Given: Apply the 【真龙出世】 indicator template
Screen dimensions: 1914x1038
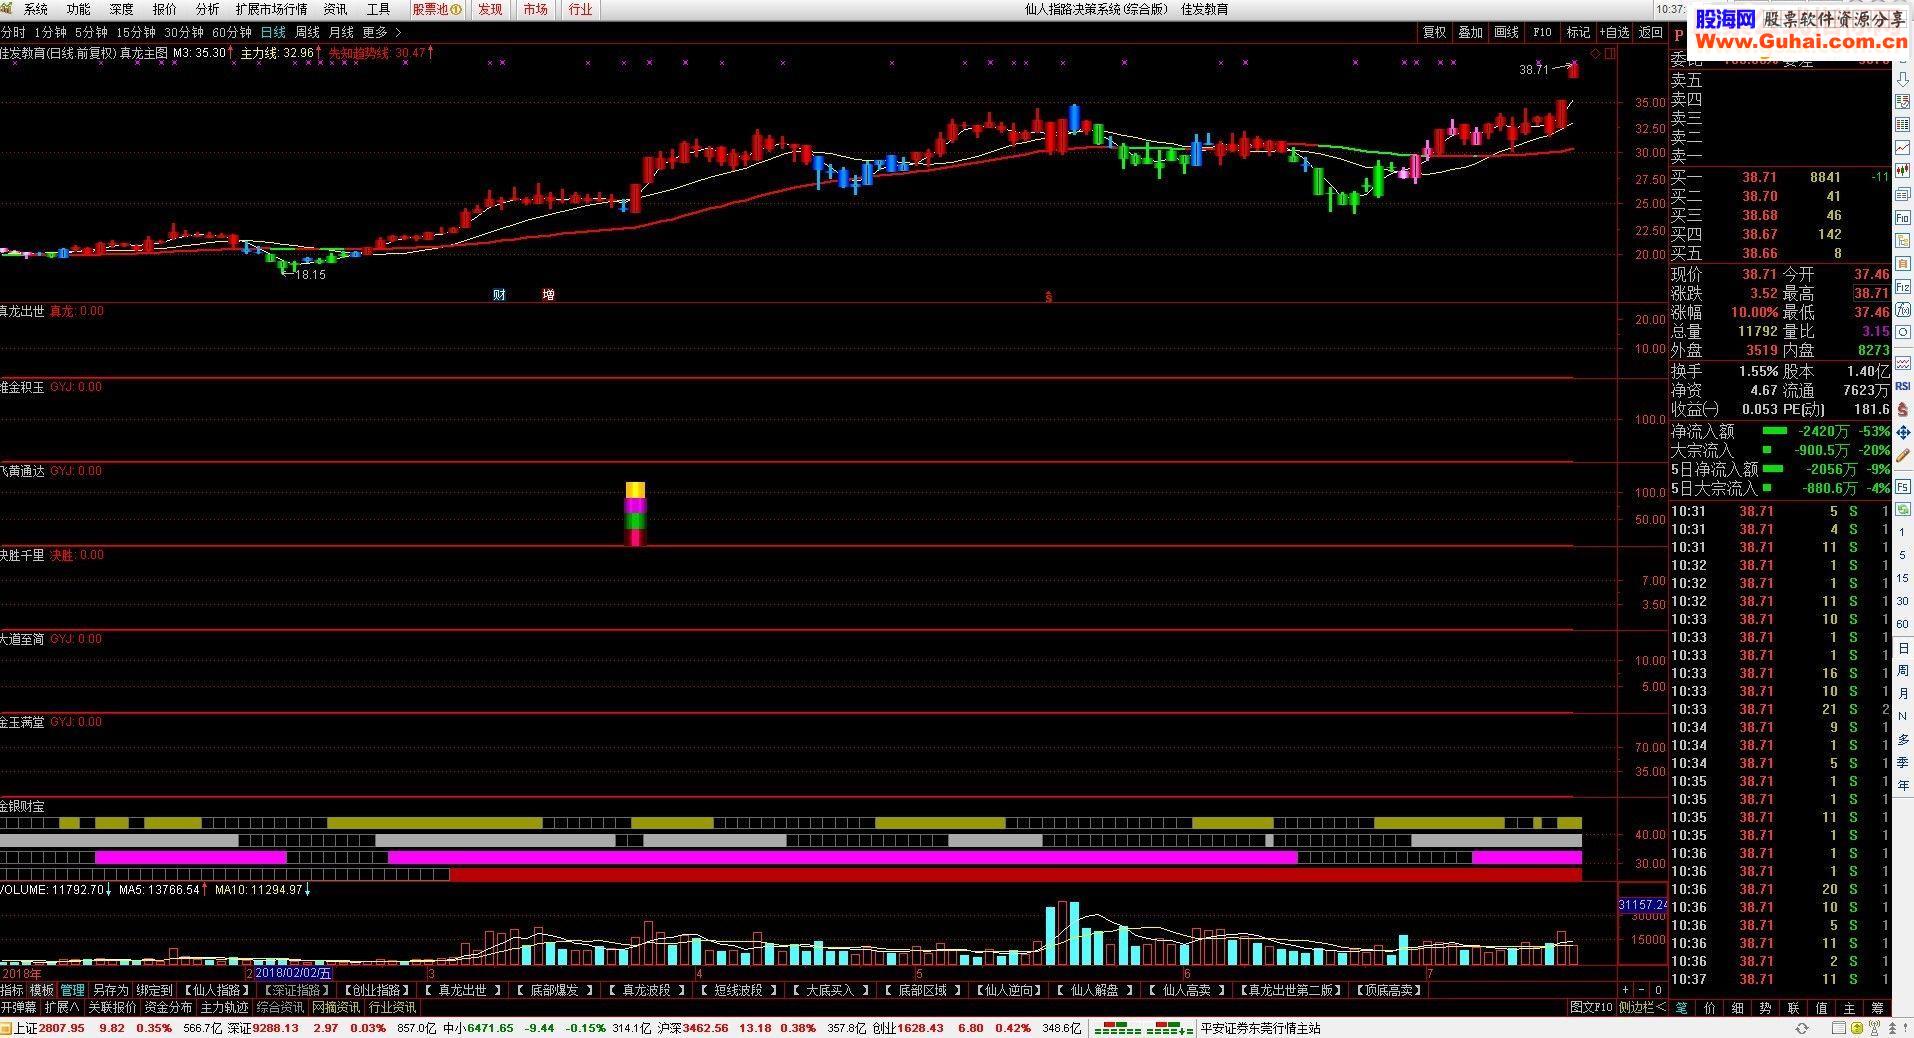Looking at the screenshot, I should click(x=463, y=990).
